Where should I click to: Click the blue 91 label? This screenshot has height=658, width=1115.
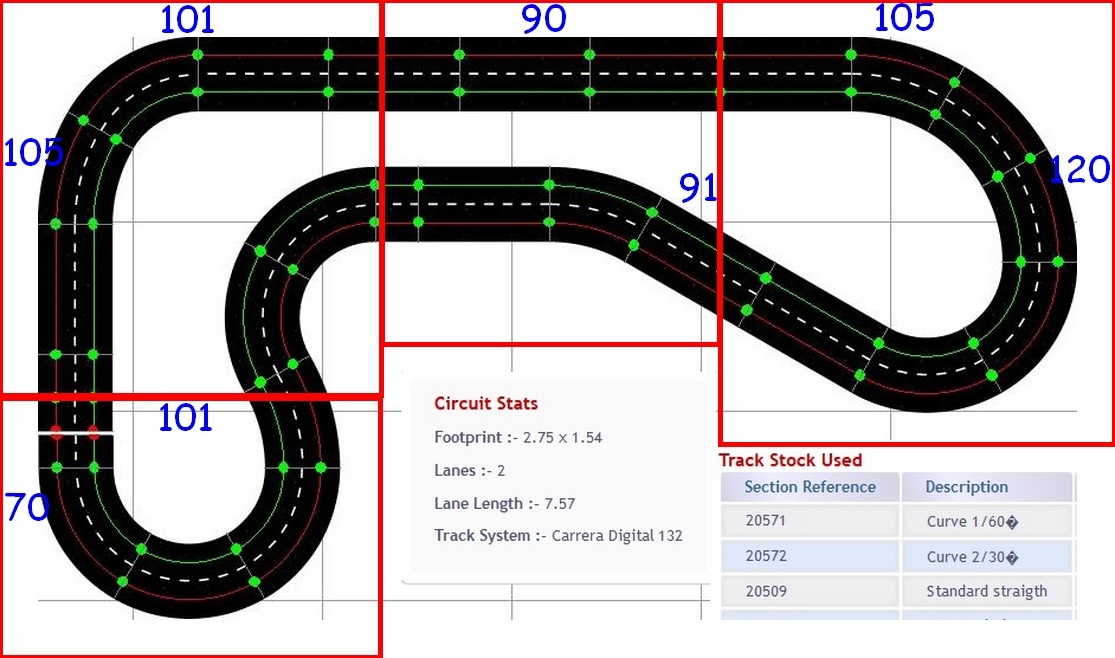point(698,188)
